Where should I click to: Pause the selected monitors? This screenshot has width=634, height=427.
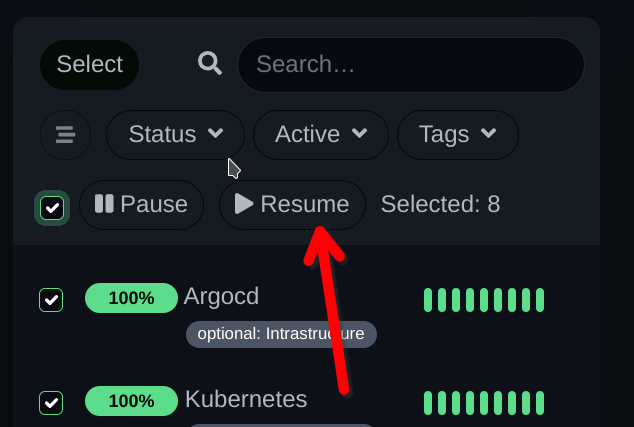142,205
